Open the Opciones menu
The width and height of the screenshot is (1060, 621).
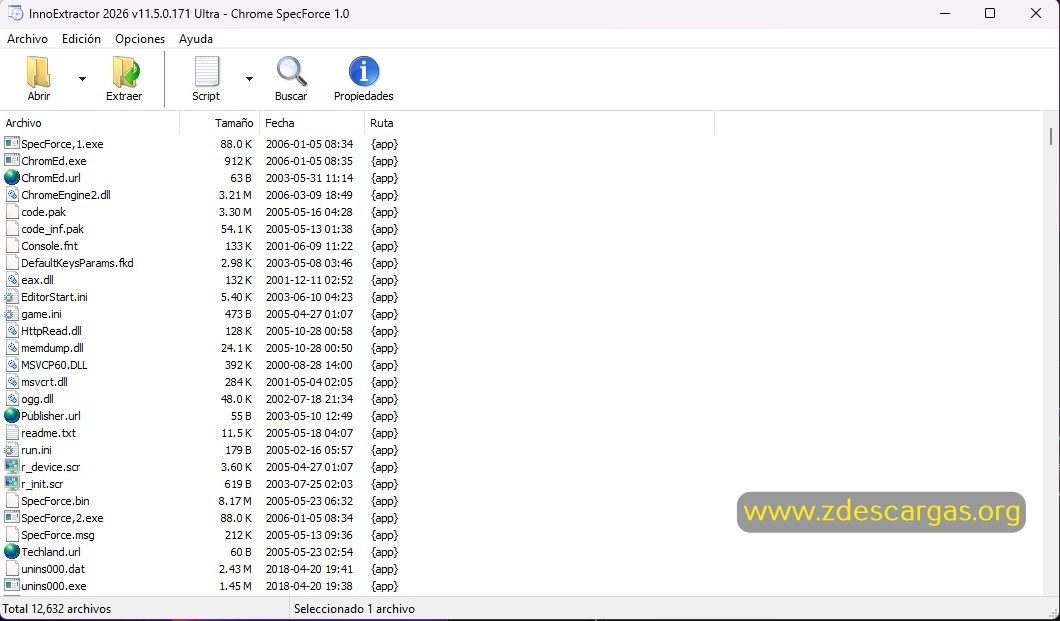(140, 39)
